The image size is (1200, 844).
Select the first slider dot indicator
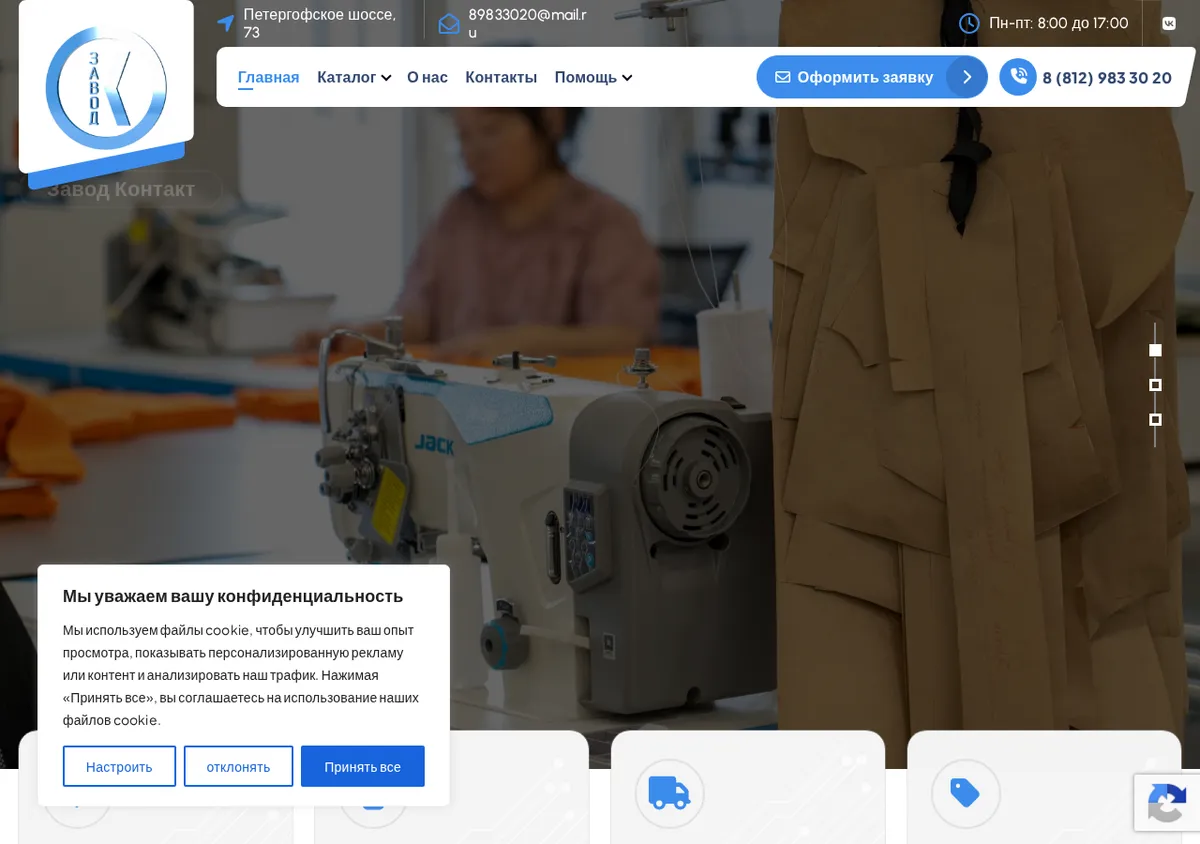pos(1155,350)
